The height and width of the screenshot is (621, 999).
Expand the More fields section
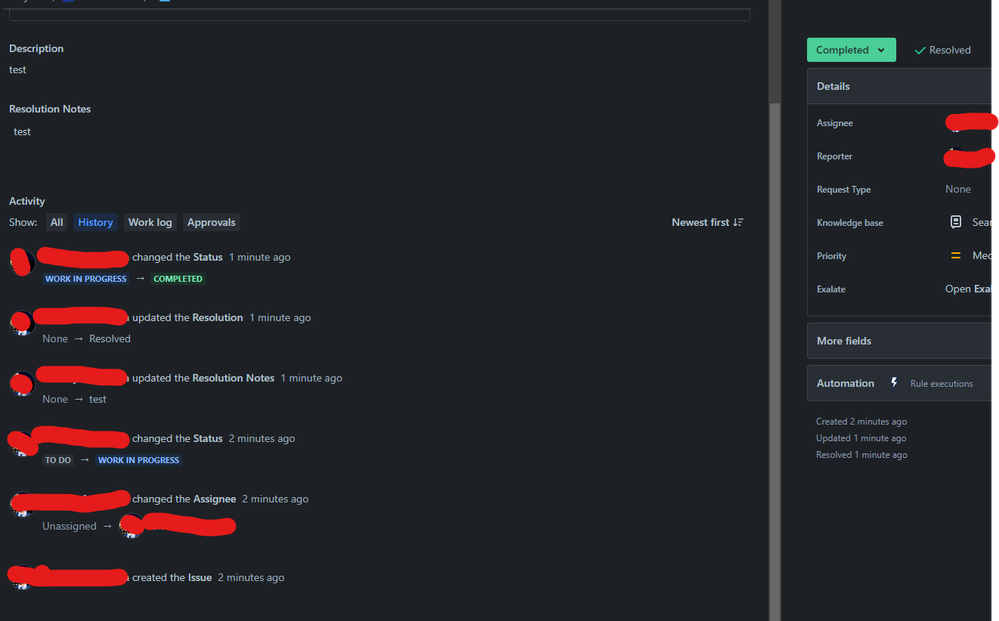pos(899,341)
